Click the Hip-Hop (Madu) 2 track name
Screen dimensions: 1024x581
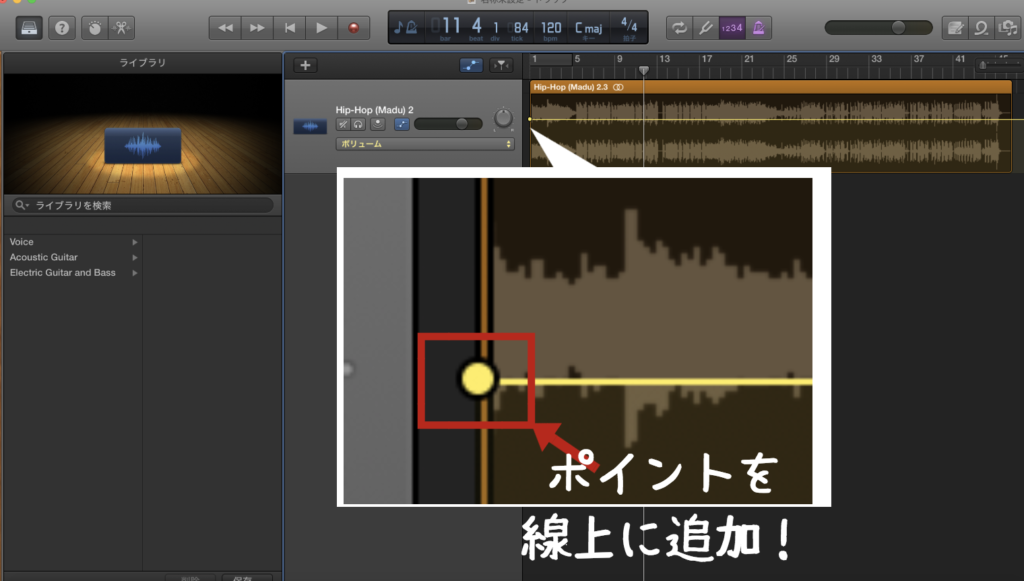point(374,110)
